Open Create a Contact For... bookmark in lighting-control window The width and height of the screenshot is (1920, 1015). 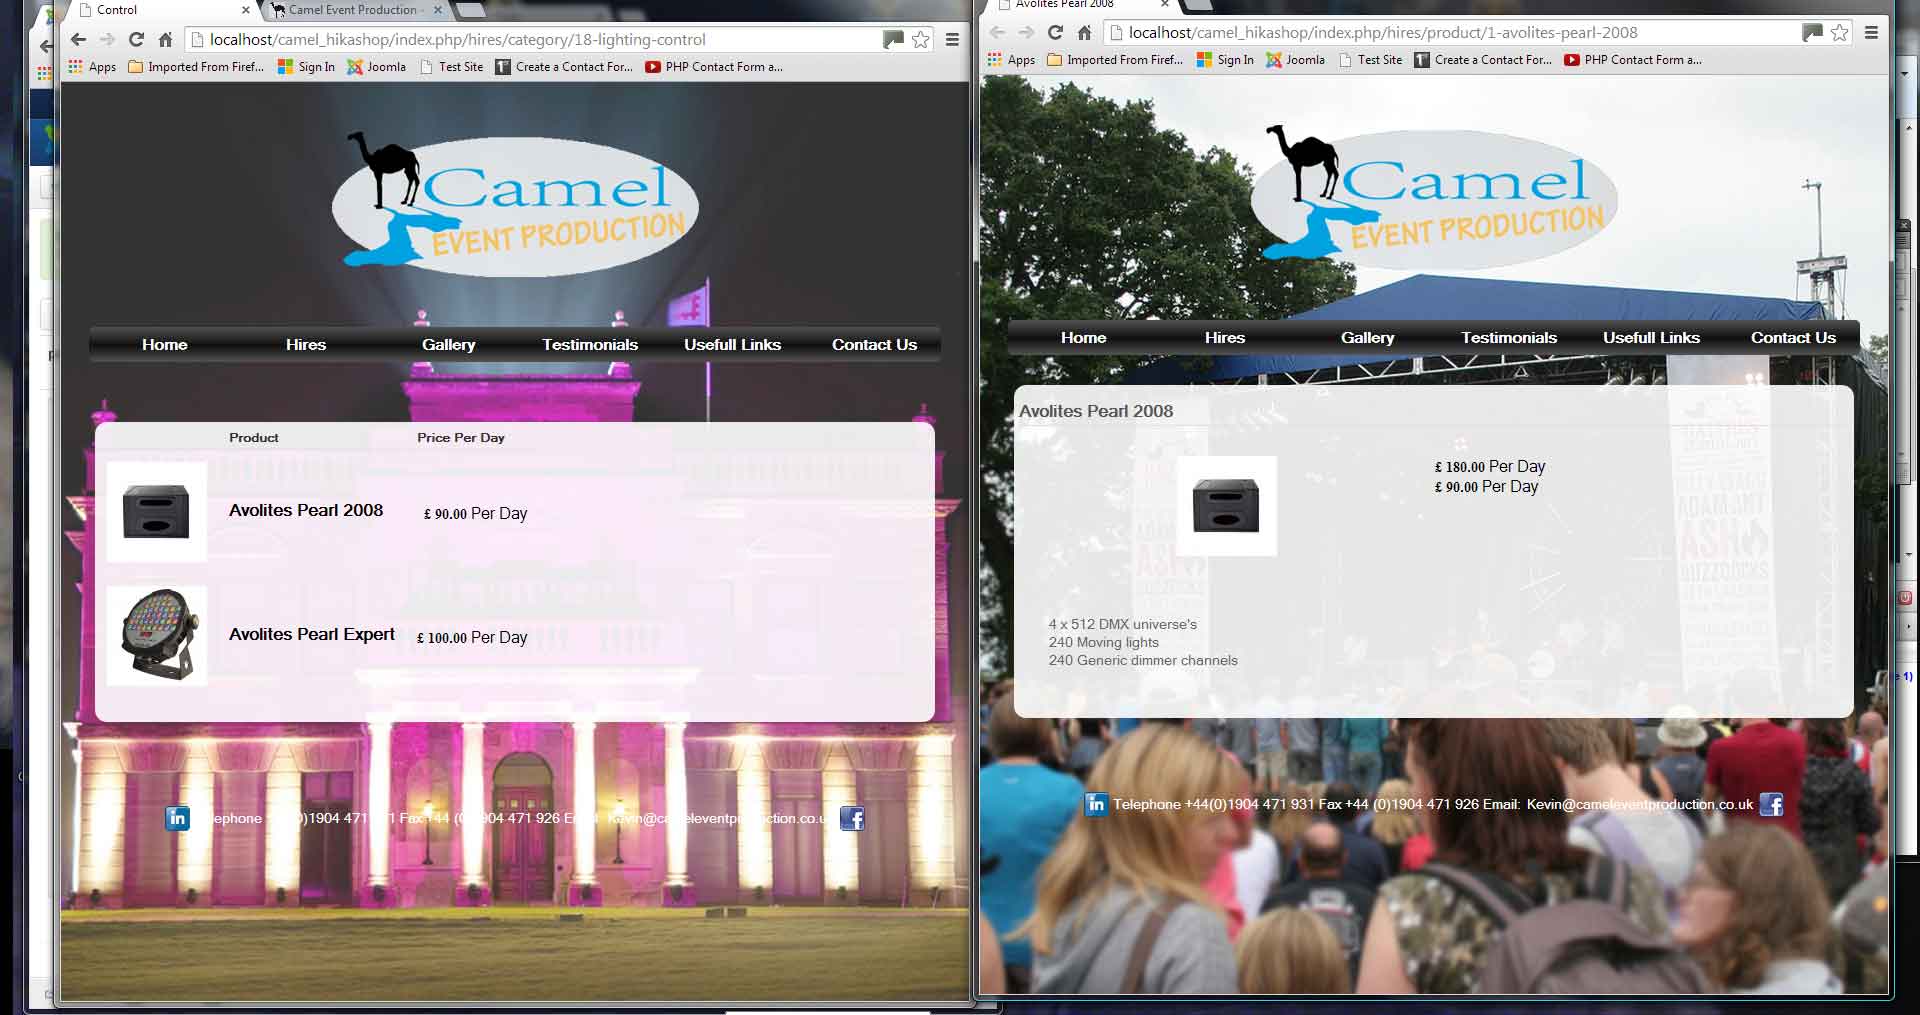pos(564,67)
